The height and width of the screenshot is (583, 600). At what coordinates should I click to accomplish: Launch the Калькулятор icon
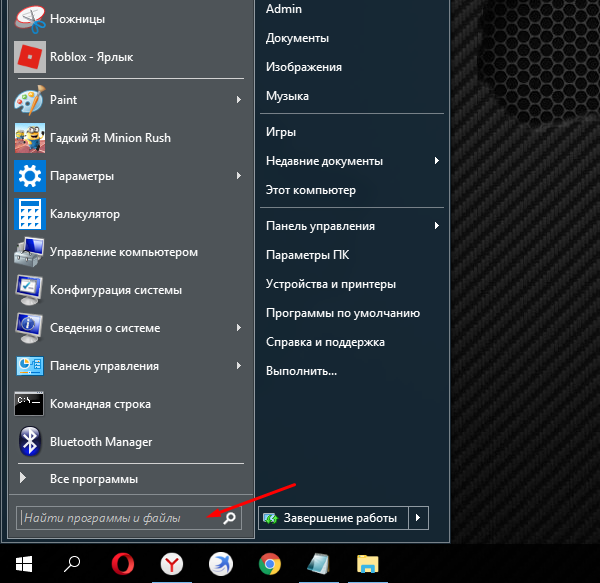(30, 214)
